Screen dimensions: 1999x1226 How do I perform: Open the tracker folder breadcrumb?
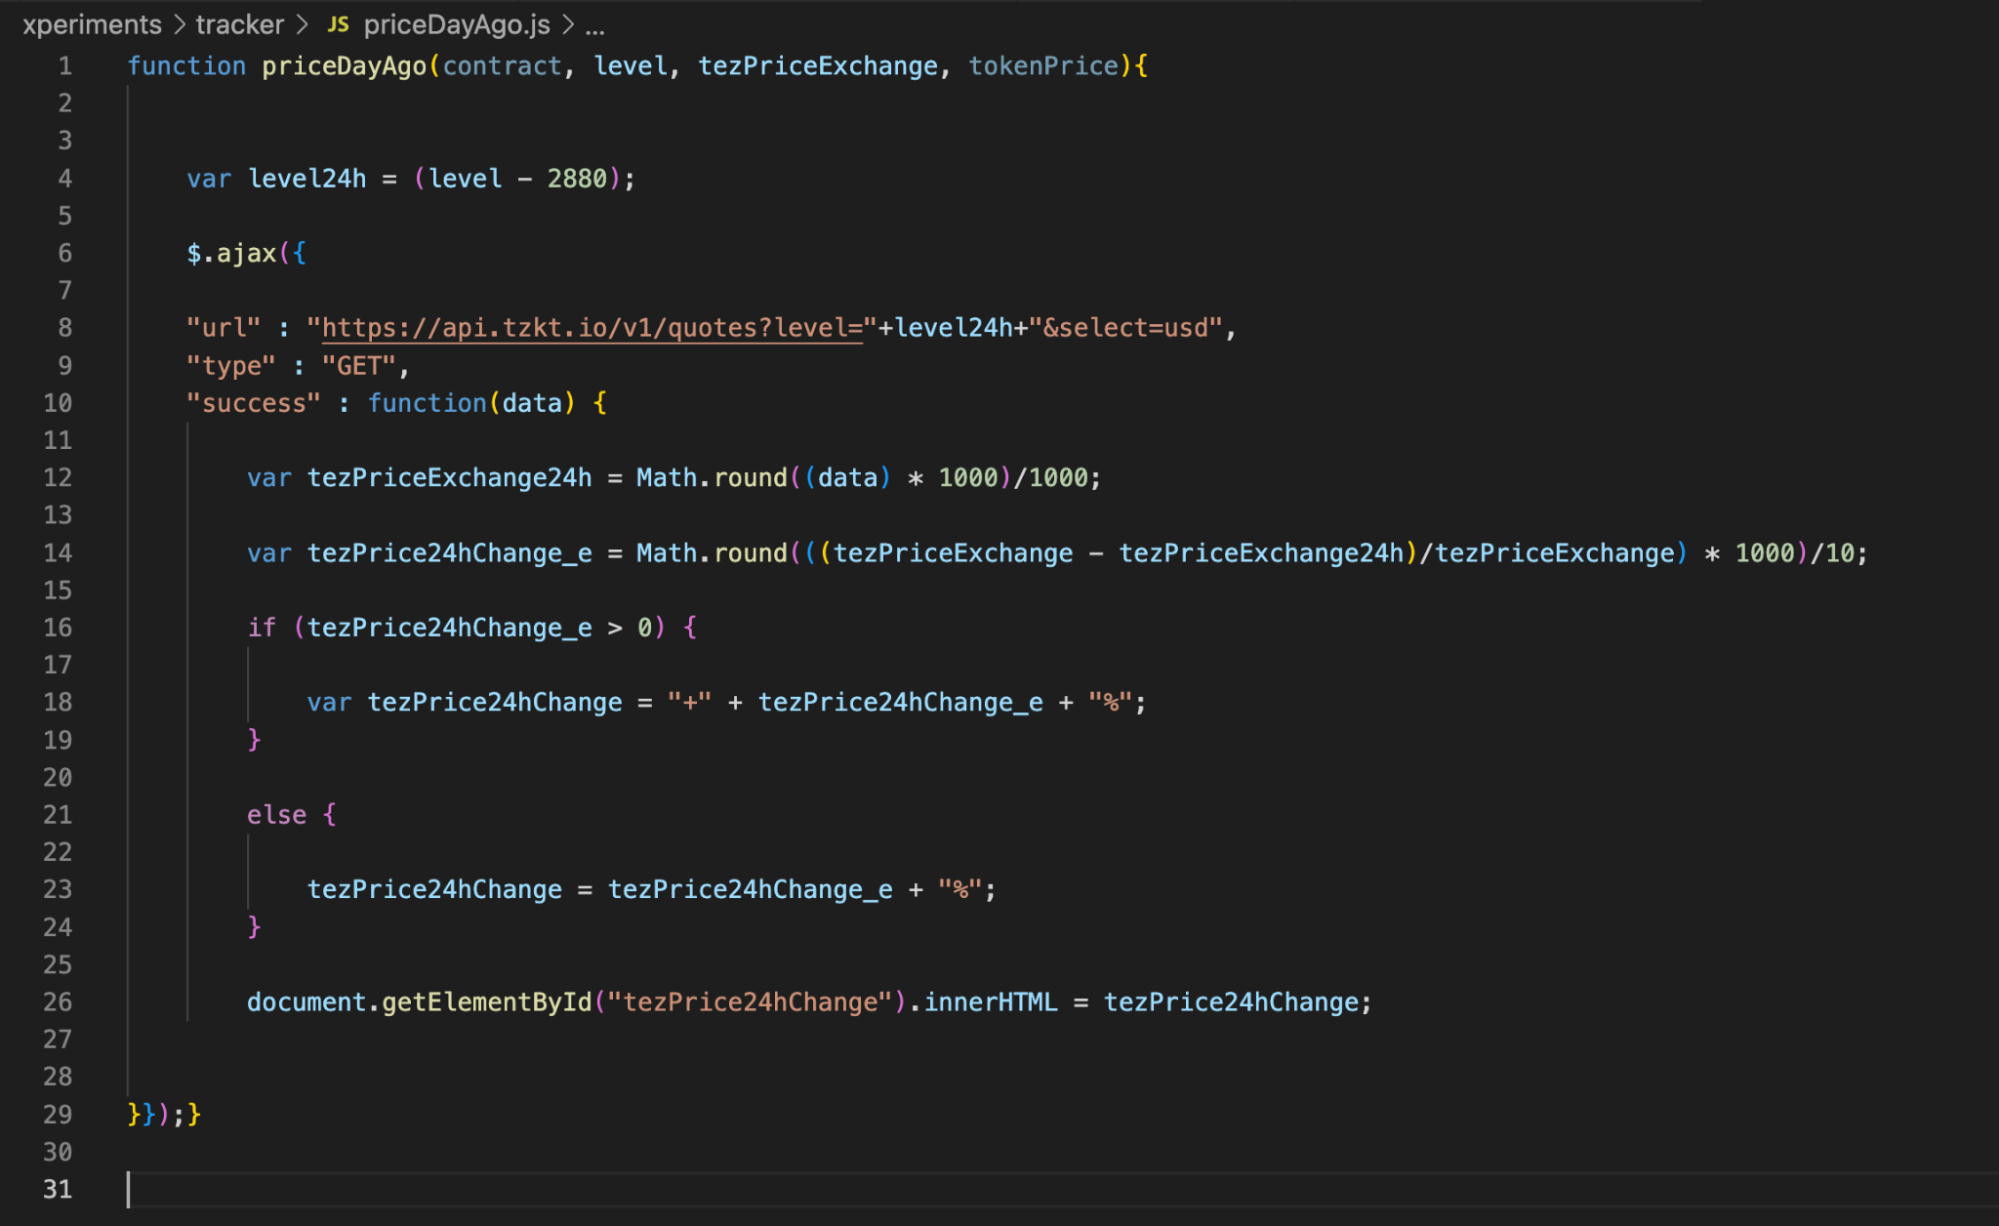[239, 24]
